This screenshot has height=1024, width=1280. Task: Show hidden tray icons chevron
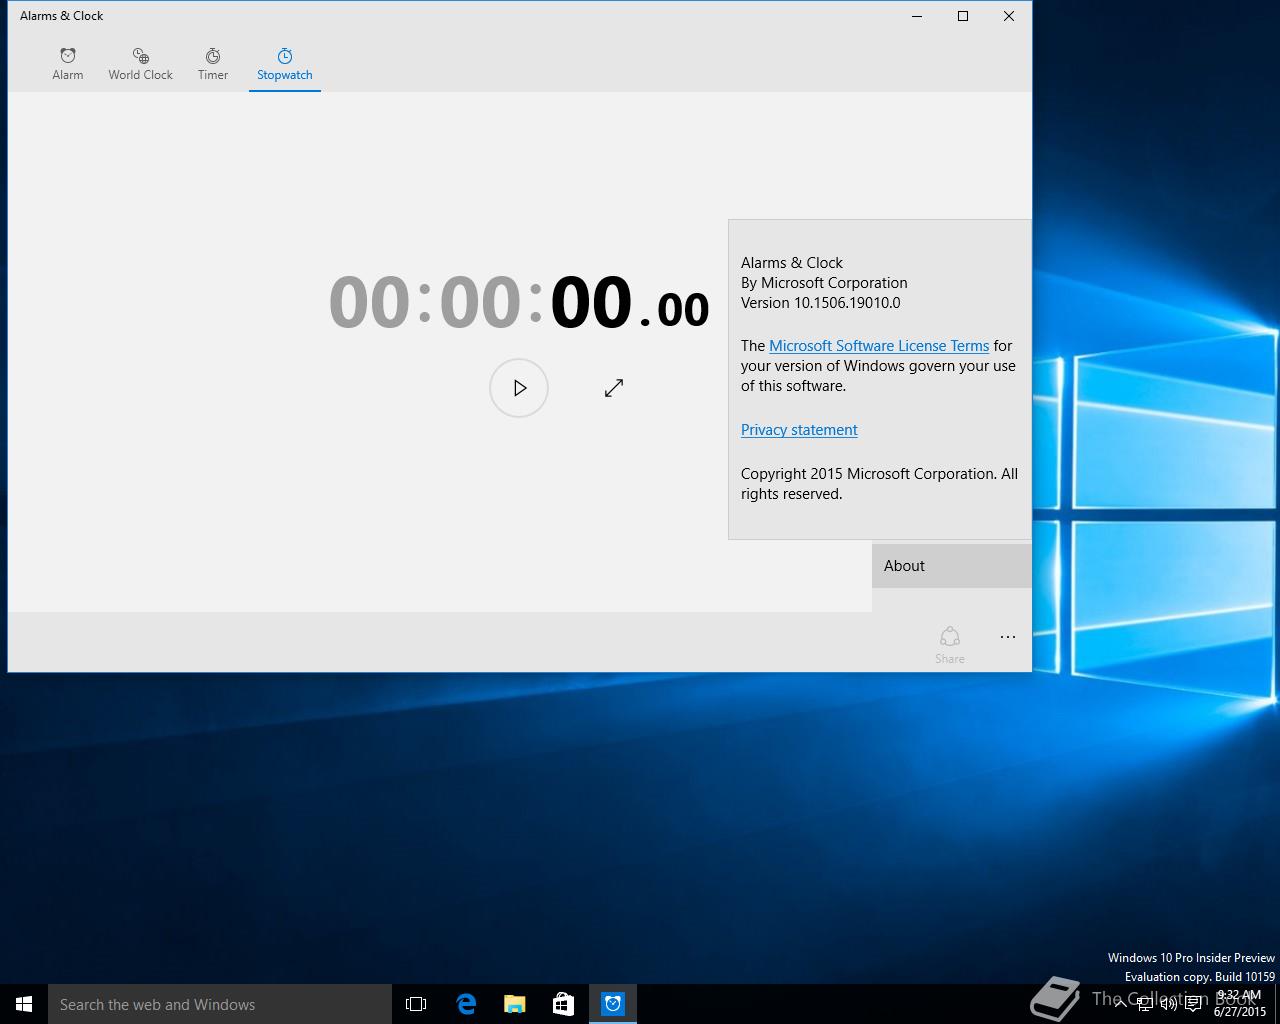pyautogui.click(x=1120, y=1004)
